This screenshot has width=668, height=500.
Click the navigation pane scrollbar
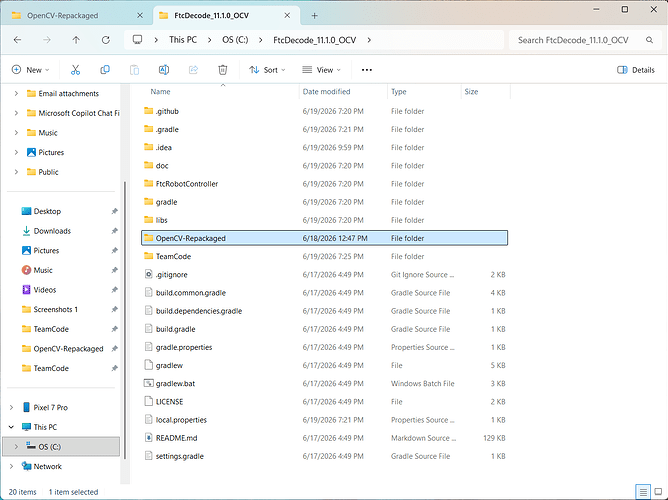(125, 319)
